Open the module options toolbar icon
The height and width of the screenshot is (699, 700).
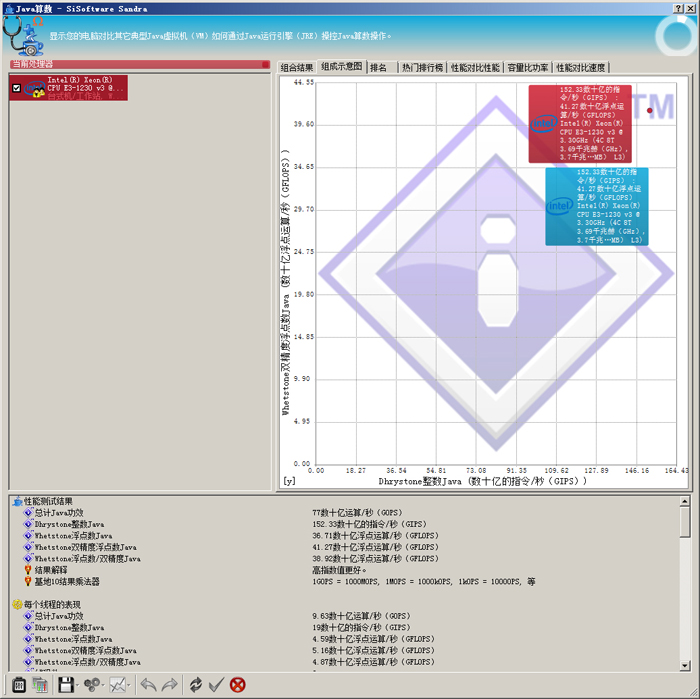click(x=19, y=684)
